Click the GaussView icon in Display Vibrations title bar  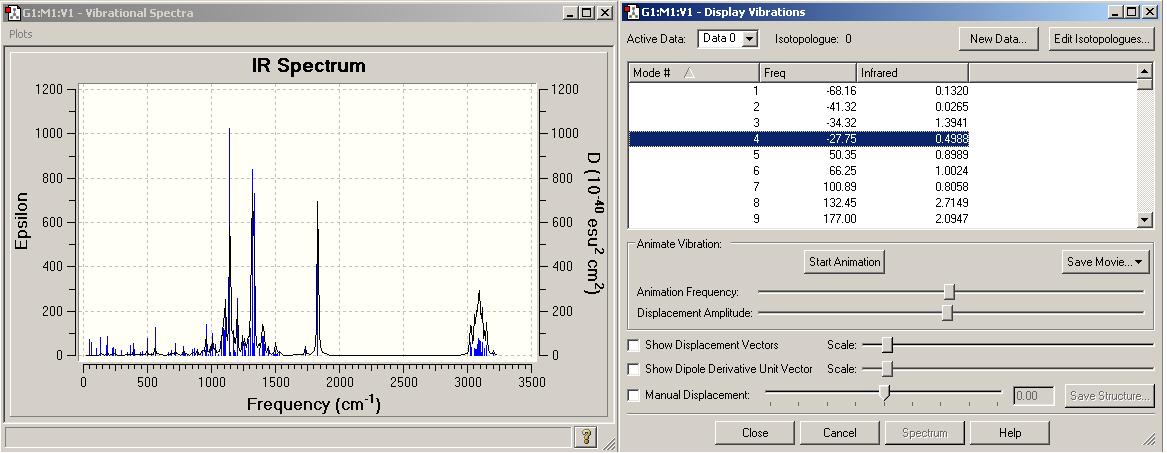coord(632,12)
